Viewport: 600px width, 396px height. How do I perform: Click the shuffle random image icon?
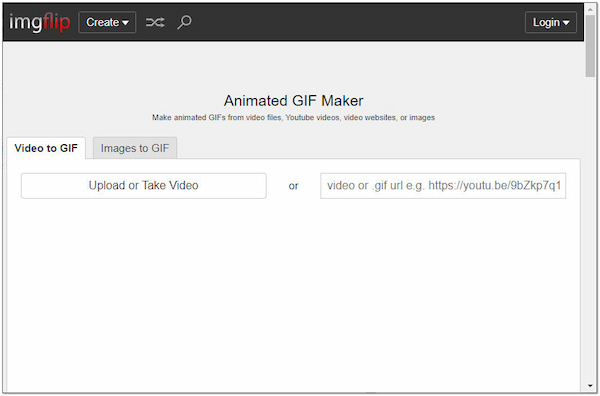[x=155, y=22]
